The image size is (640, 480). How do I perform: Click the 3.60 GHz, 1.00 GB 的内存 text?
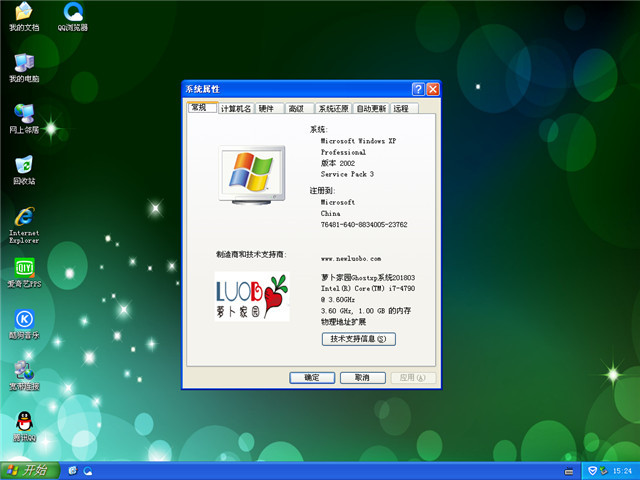366,311
